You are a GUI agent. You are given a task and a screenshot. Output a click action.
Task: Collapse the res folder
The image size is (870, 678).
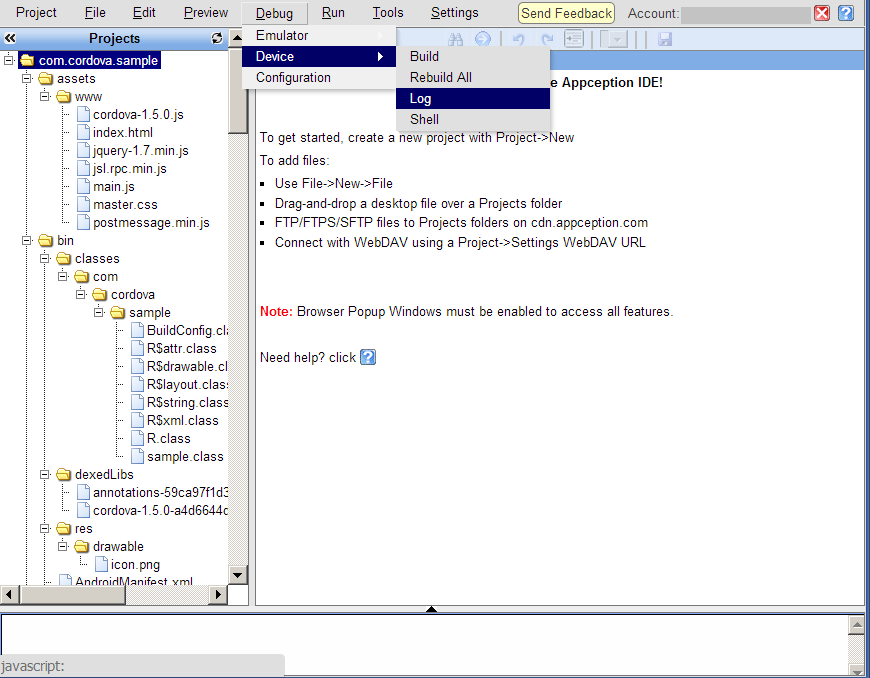(45, 528)
